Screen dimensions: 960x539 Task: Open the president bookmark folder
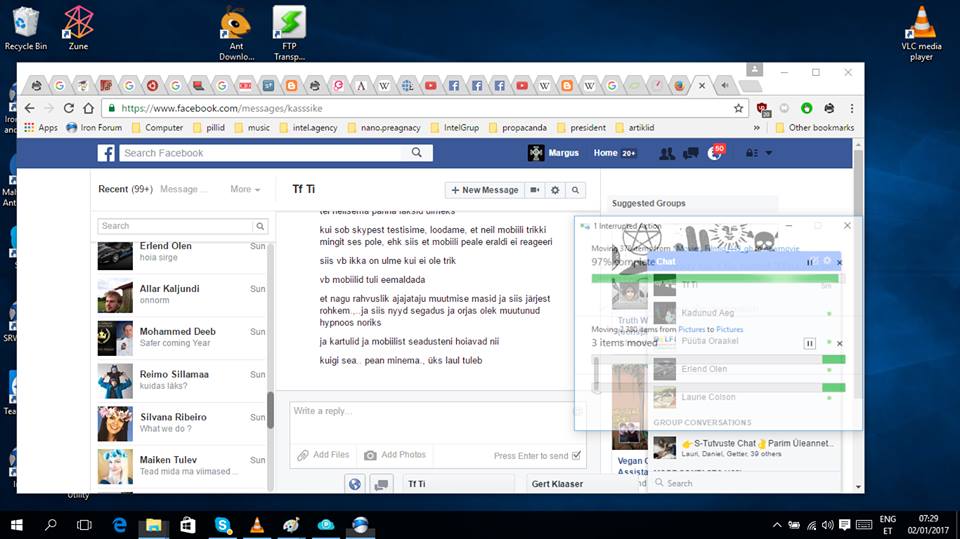tap(581, 127)
